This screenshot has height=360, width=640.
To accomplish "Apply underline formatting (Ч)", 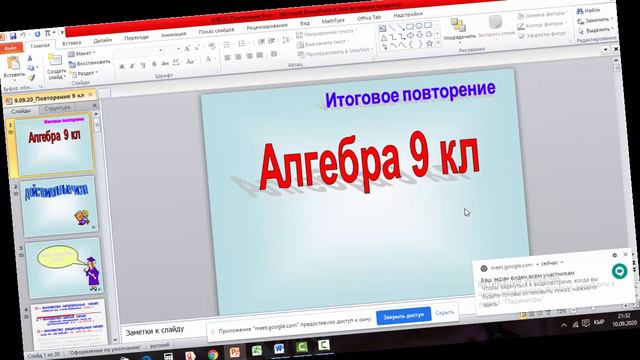I will 142,65.
